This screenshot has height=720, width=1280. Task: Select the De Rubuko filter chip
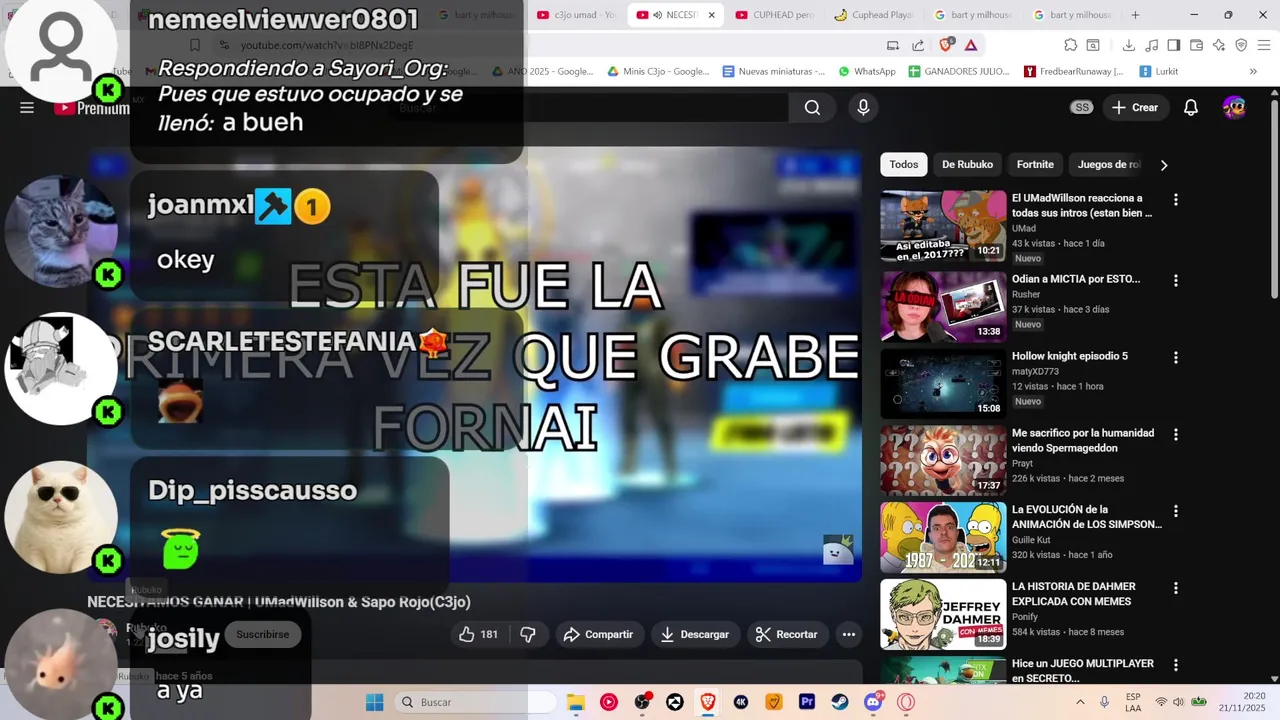click(967, 165)
